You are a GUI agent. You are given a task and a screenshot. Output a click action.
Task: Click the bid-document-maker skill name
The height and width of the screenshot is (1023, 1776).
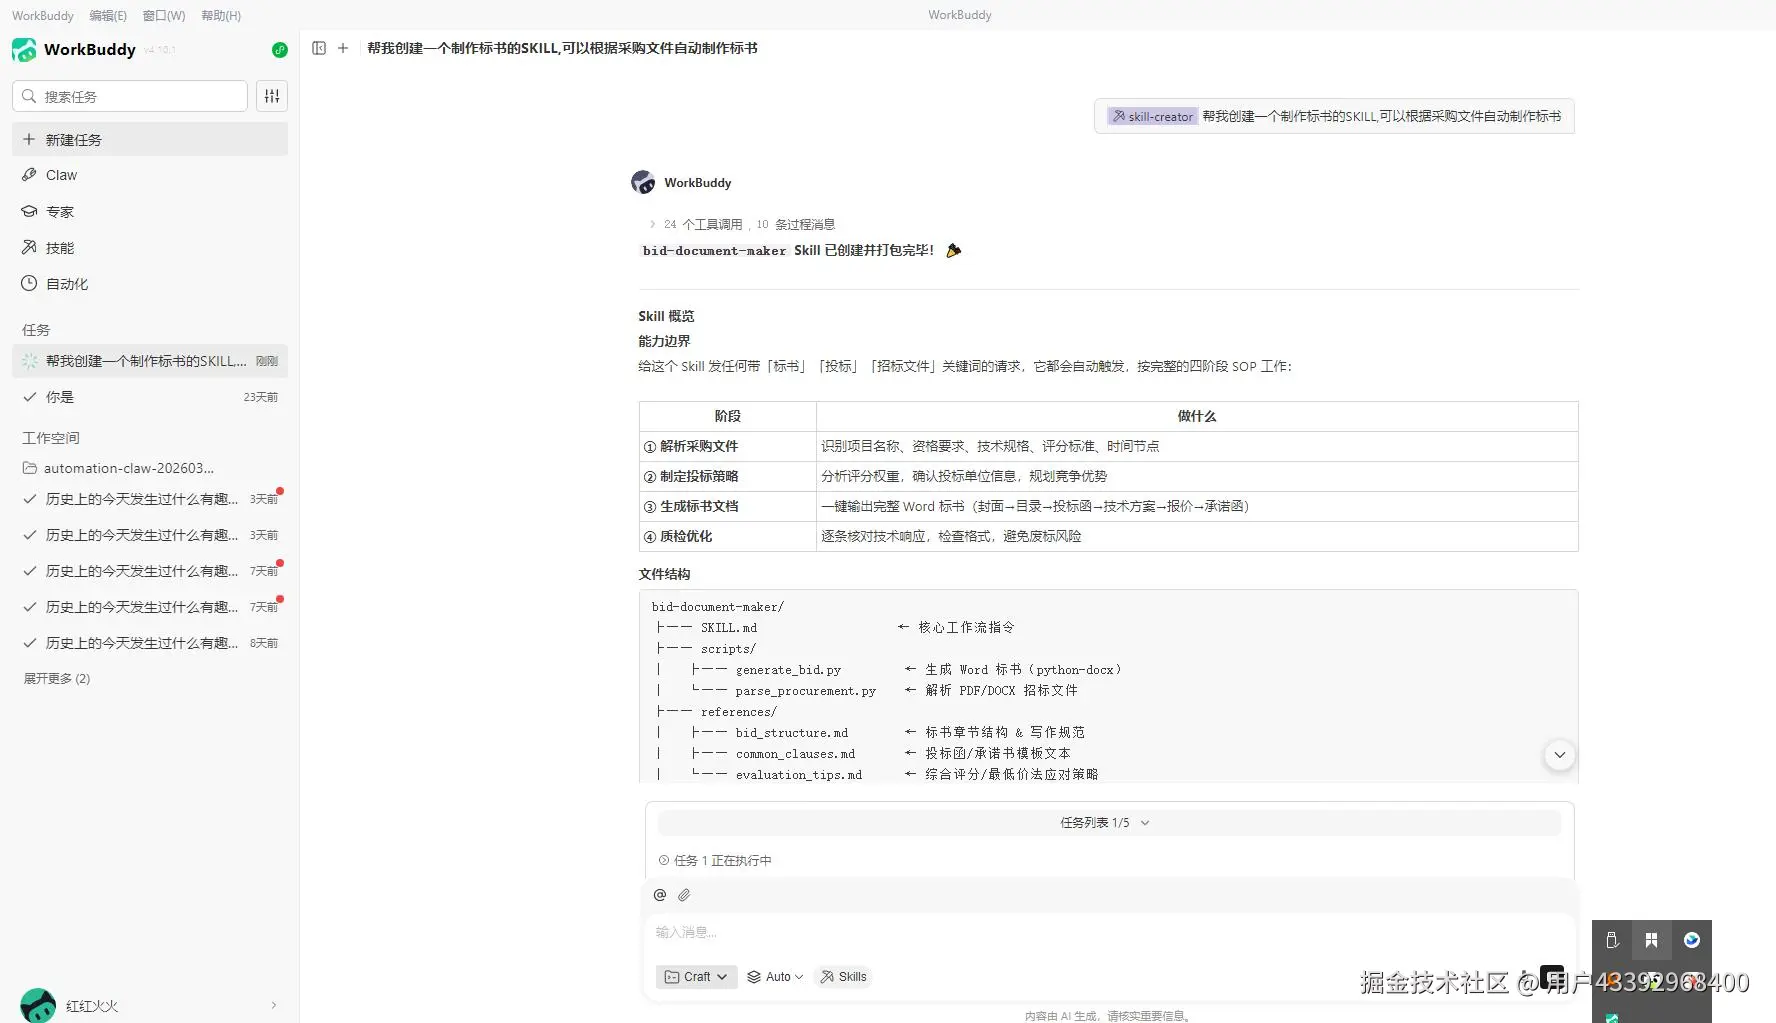pyautogui.click(x=714, y=251)
